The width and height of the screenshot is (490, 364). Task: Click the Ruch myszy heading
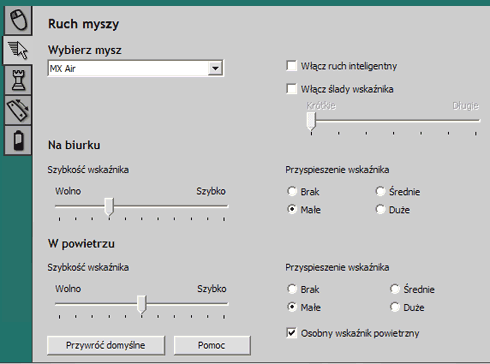(x=83, y=24)
